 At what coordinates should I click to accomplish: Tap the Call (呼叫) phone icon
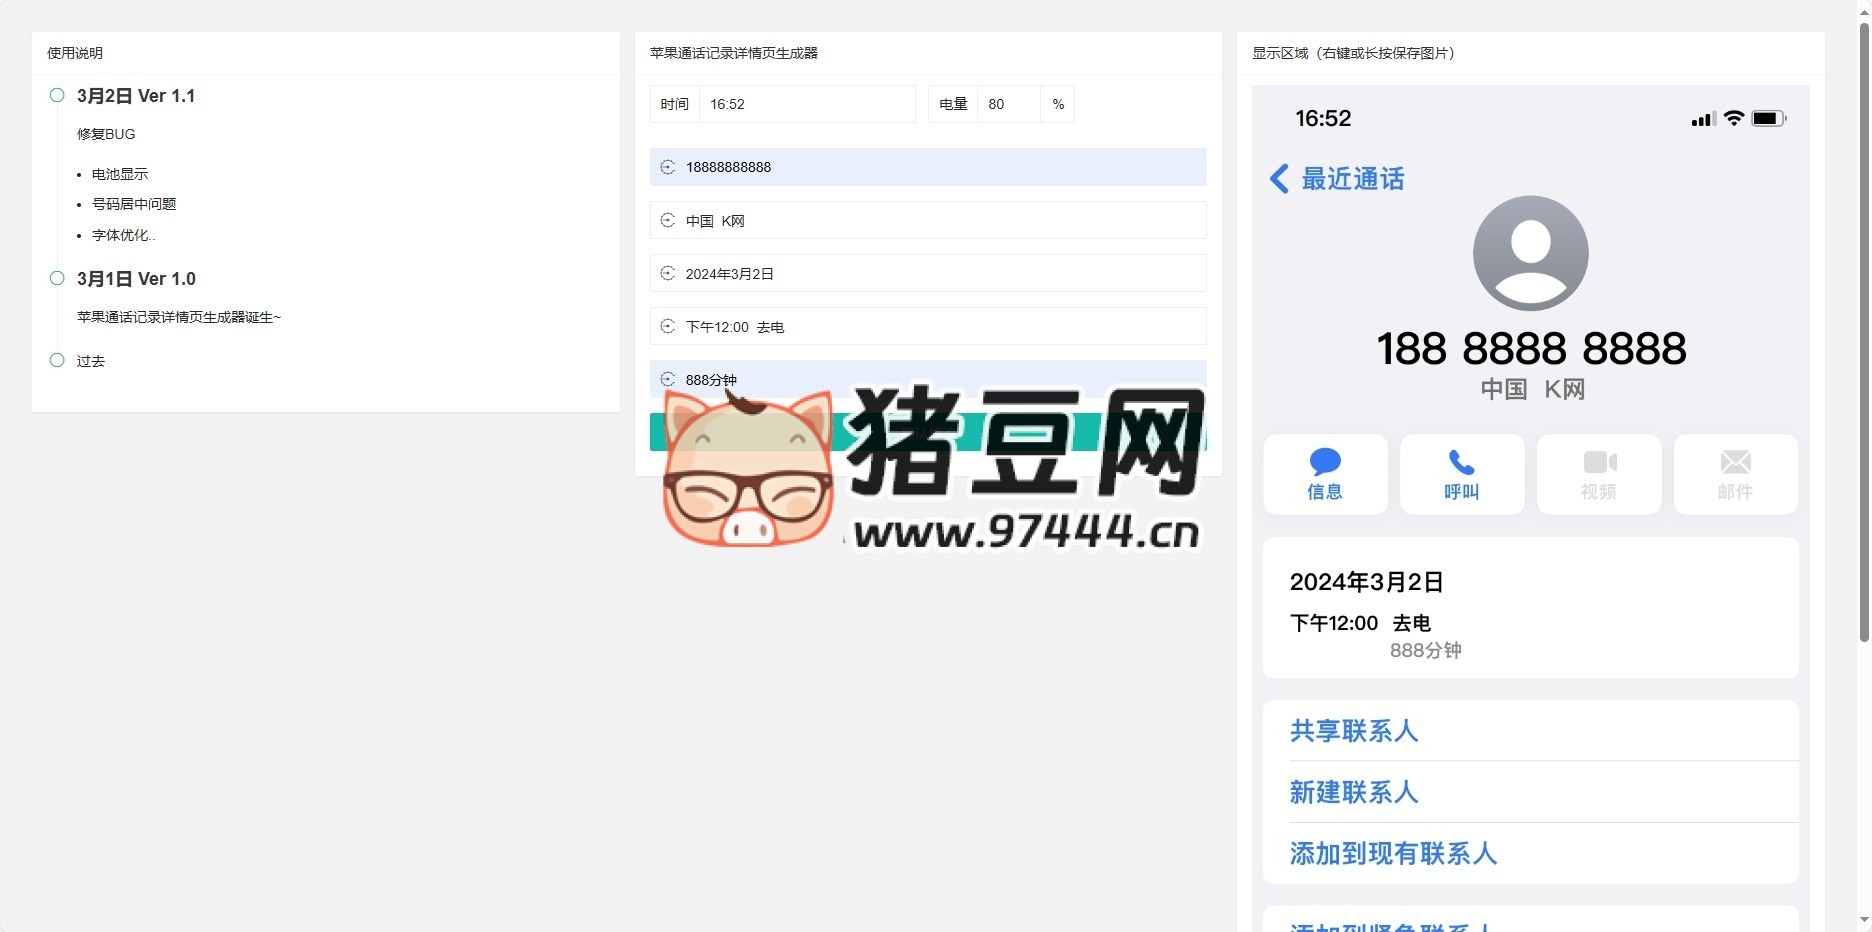1461,462
